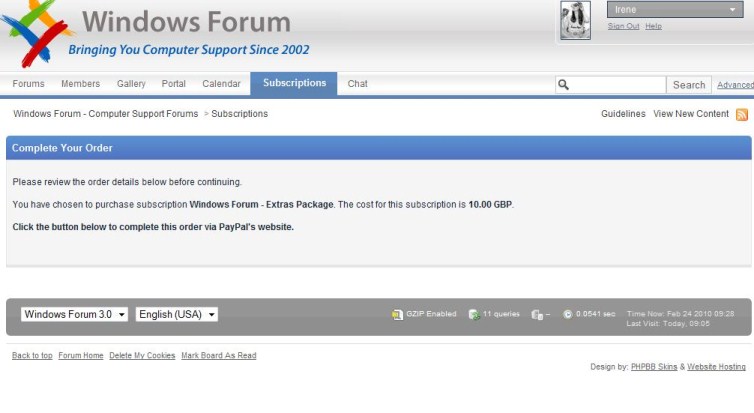Click the search magnifier icon
This screenshot has height=413, width=754.
(563, 85)
